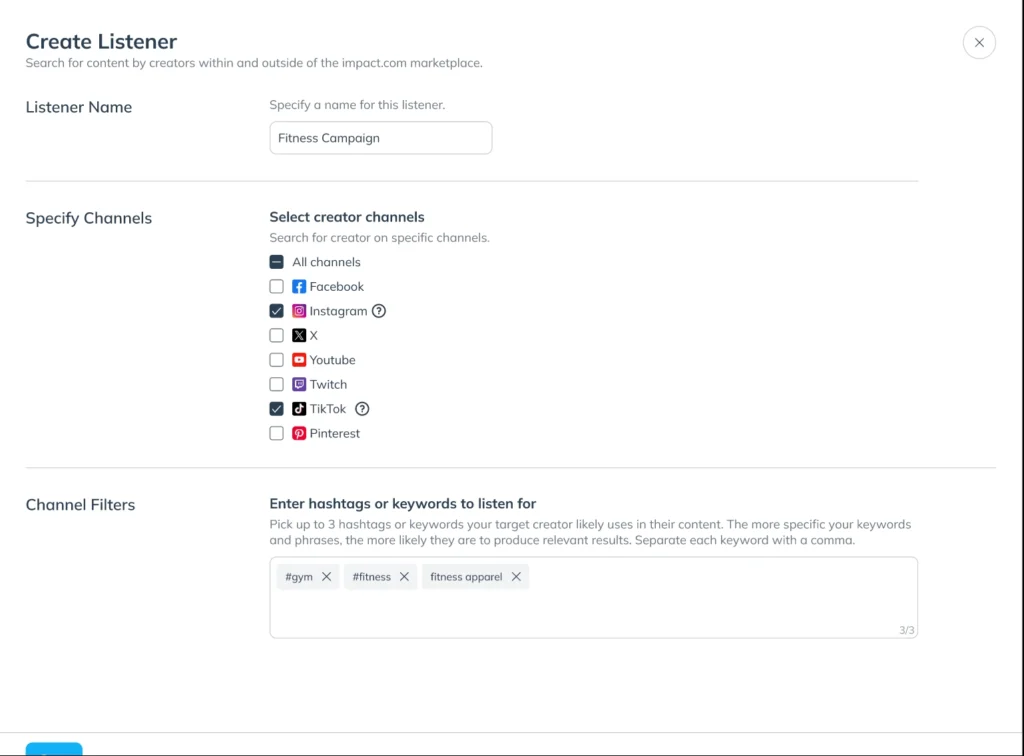Enable the Youtube channel checkbox
Viewport: 1024px width, 756px height.
point(276,360)
